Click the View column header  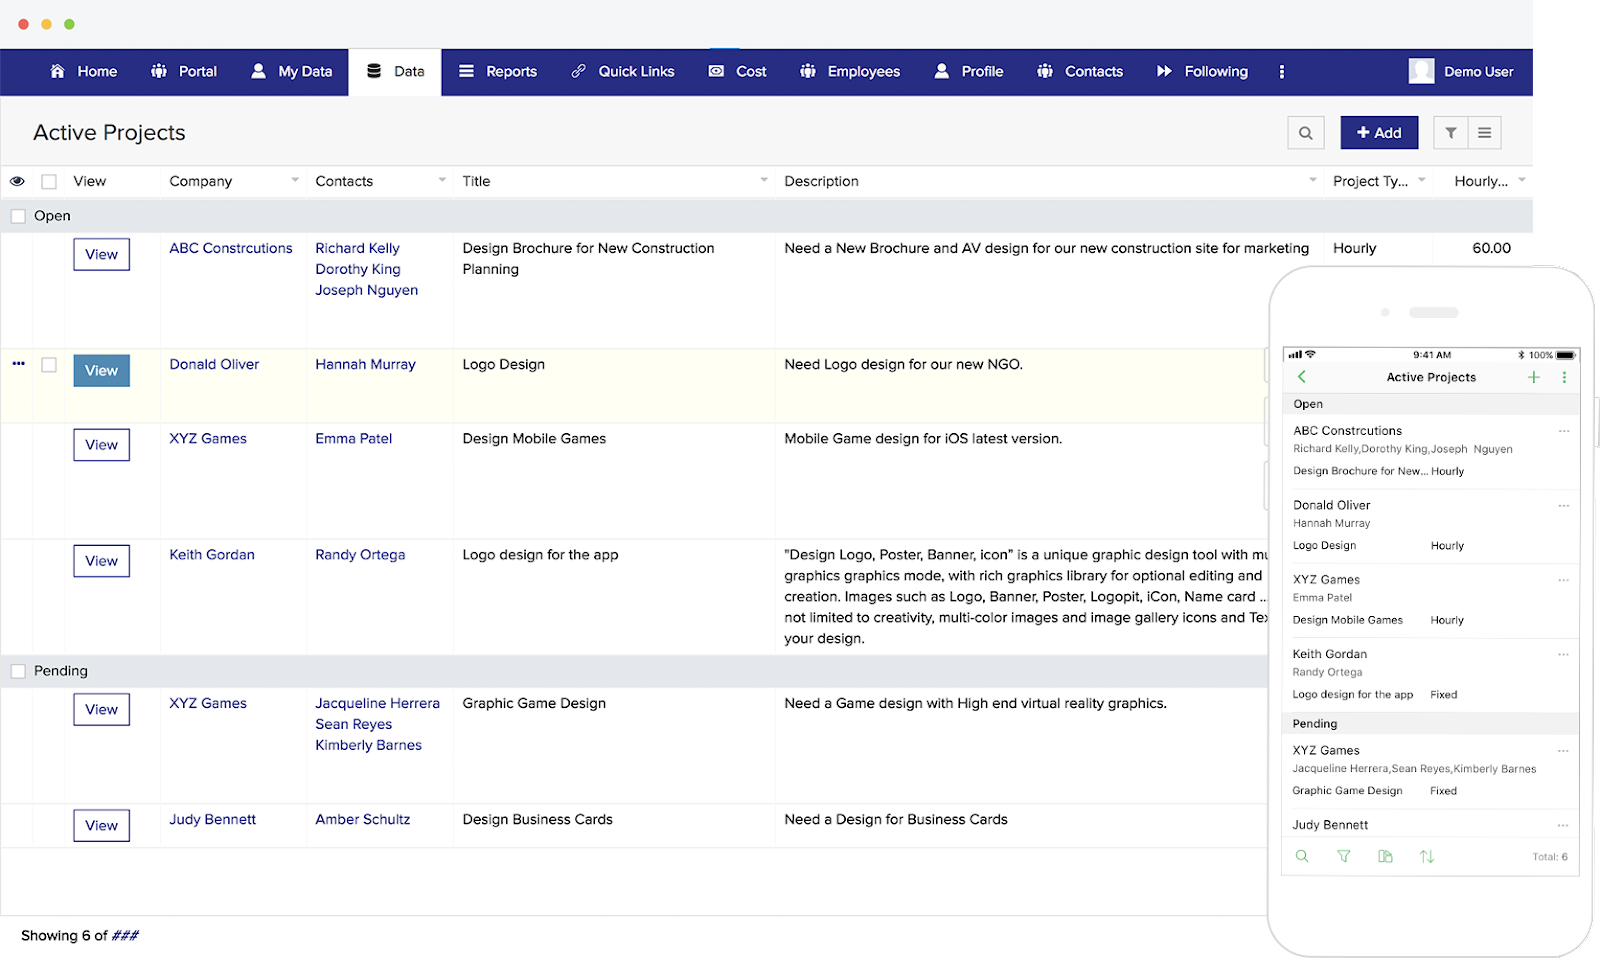coord(89,181)
